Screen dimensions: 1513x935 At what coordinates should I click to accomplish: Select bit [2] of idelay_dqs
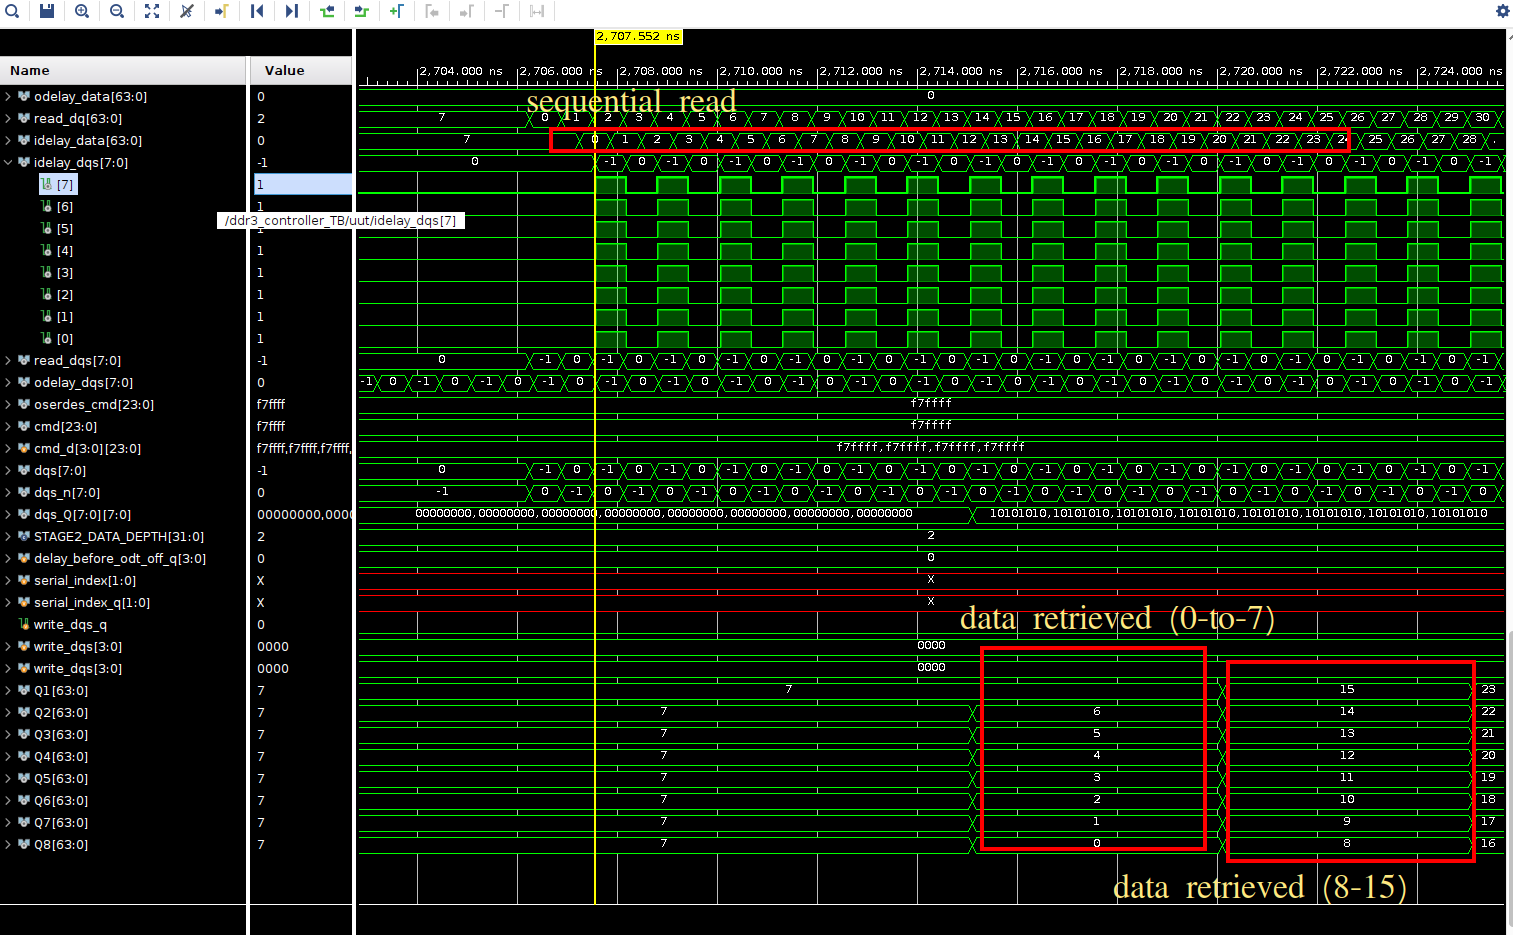57,295
